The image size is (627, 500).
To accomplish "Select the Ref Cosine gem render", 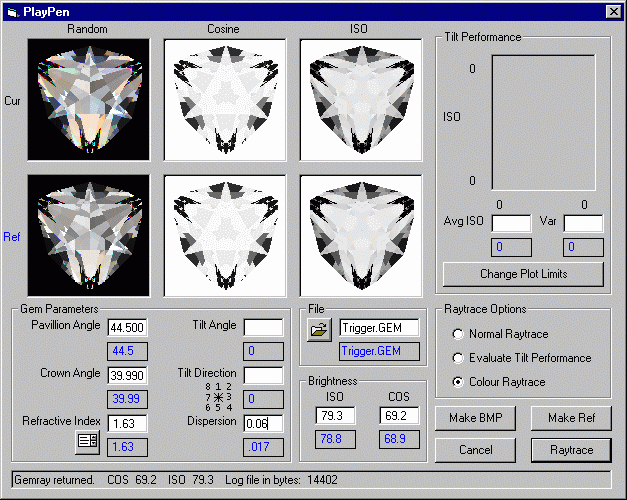I will (225, 236).
